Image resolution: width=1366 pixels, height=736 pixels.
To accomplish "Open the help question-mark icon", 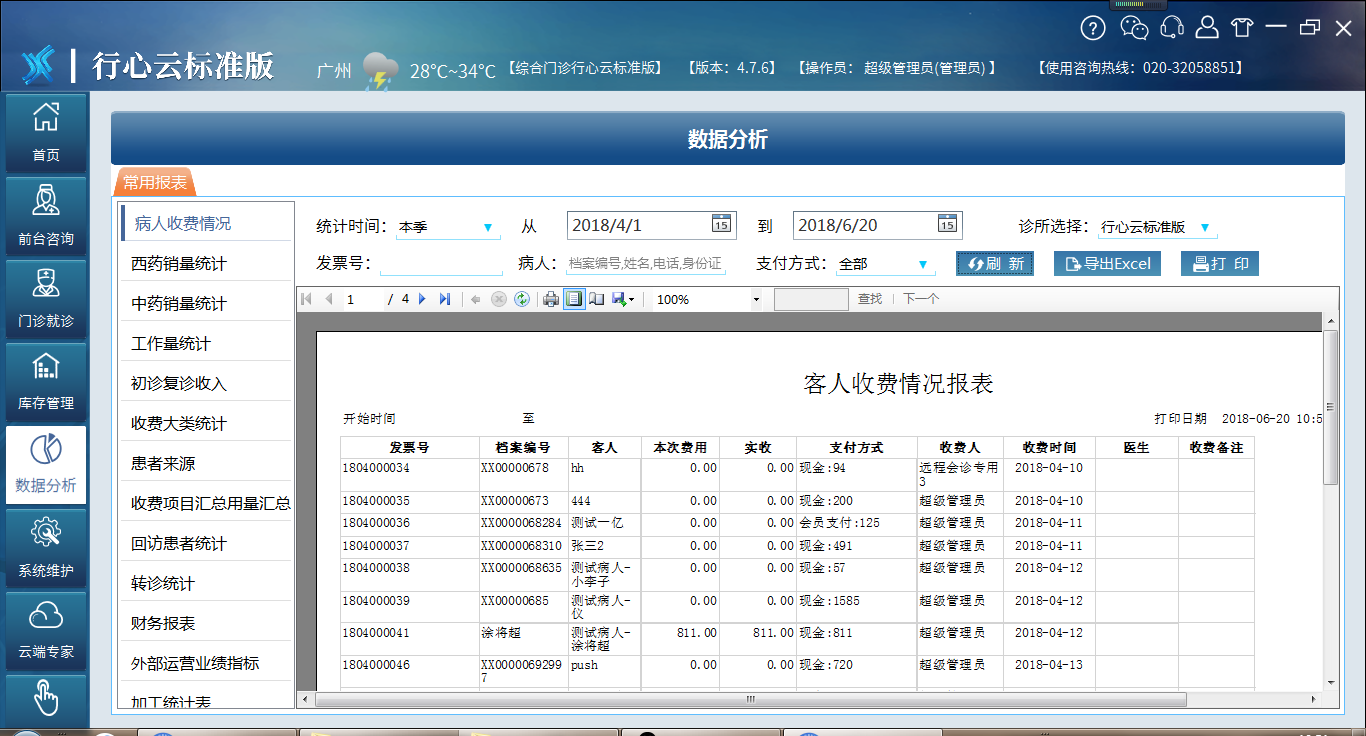I will pyautogui.click(x=1093, y=28).
